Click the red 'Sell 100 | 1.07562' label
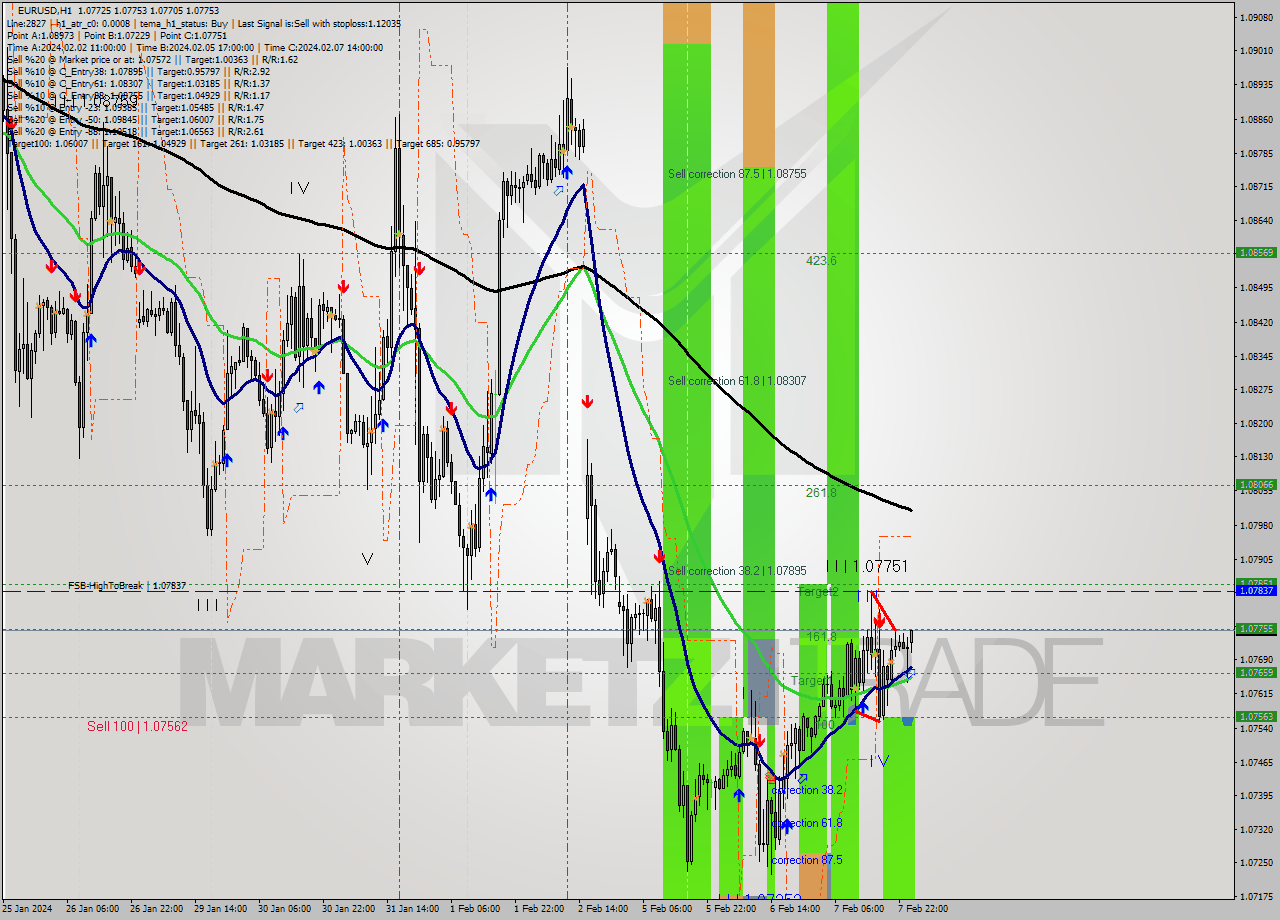This screenshot has height=920, width=1280. point(137,726)
